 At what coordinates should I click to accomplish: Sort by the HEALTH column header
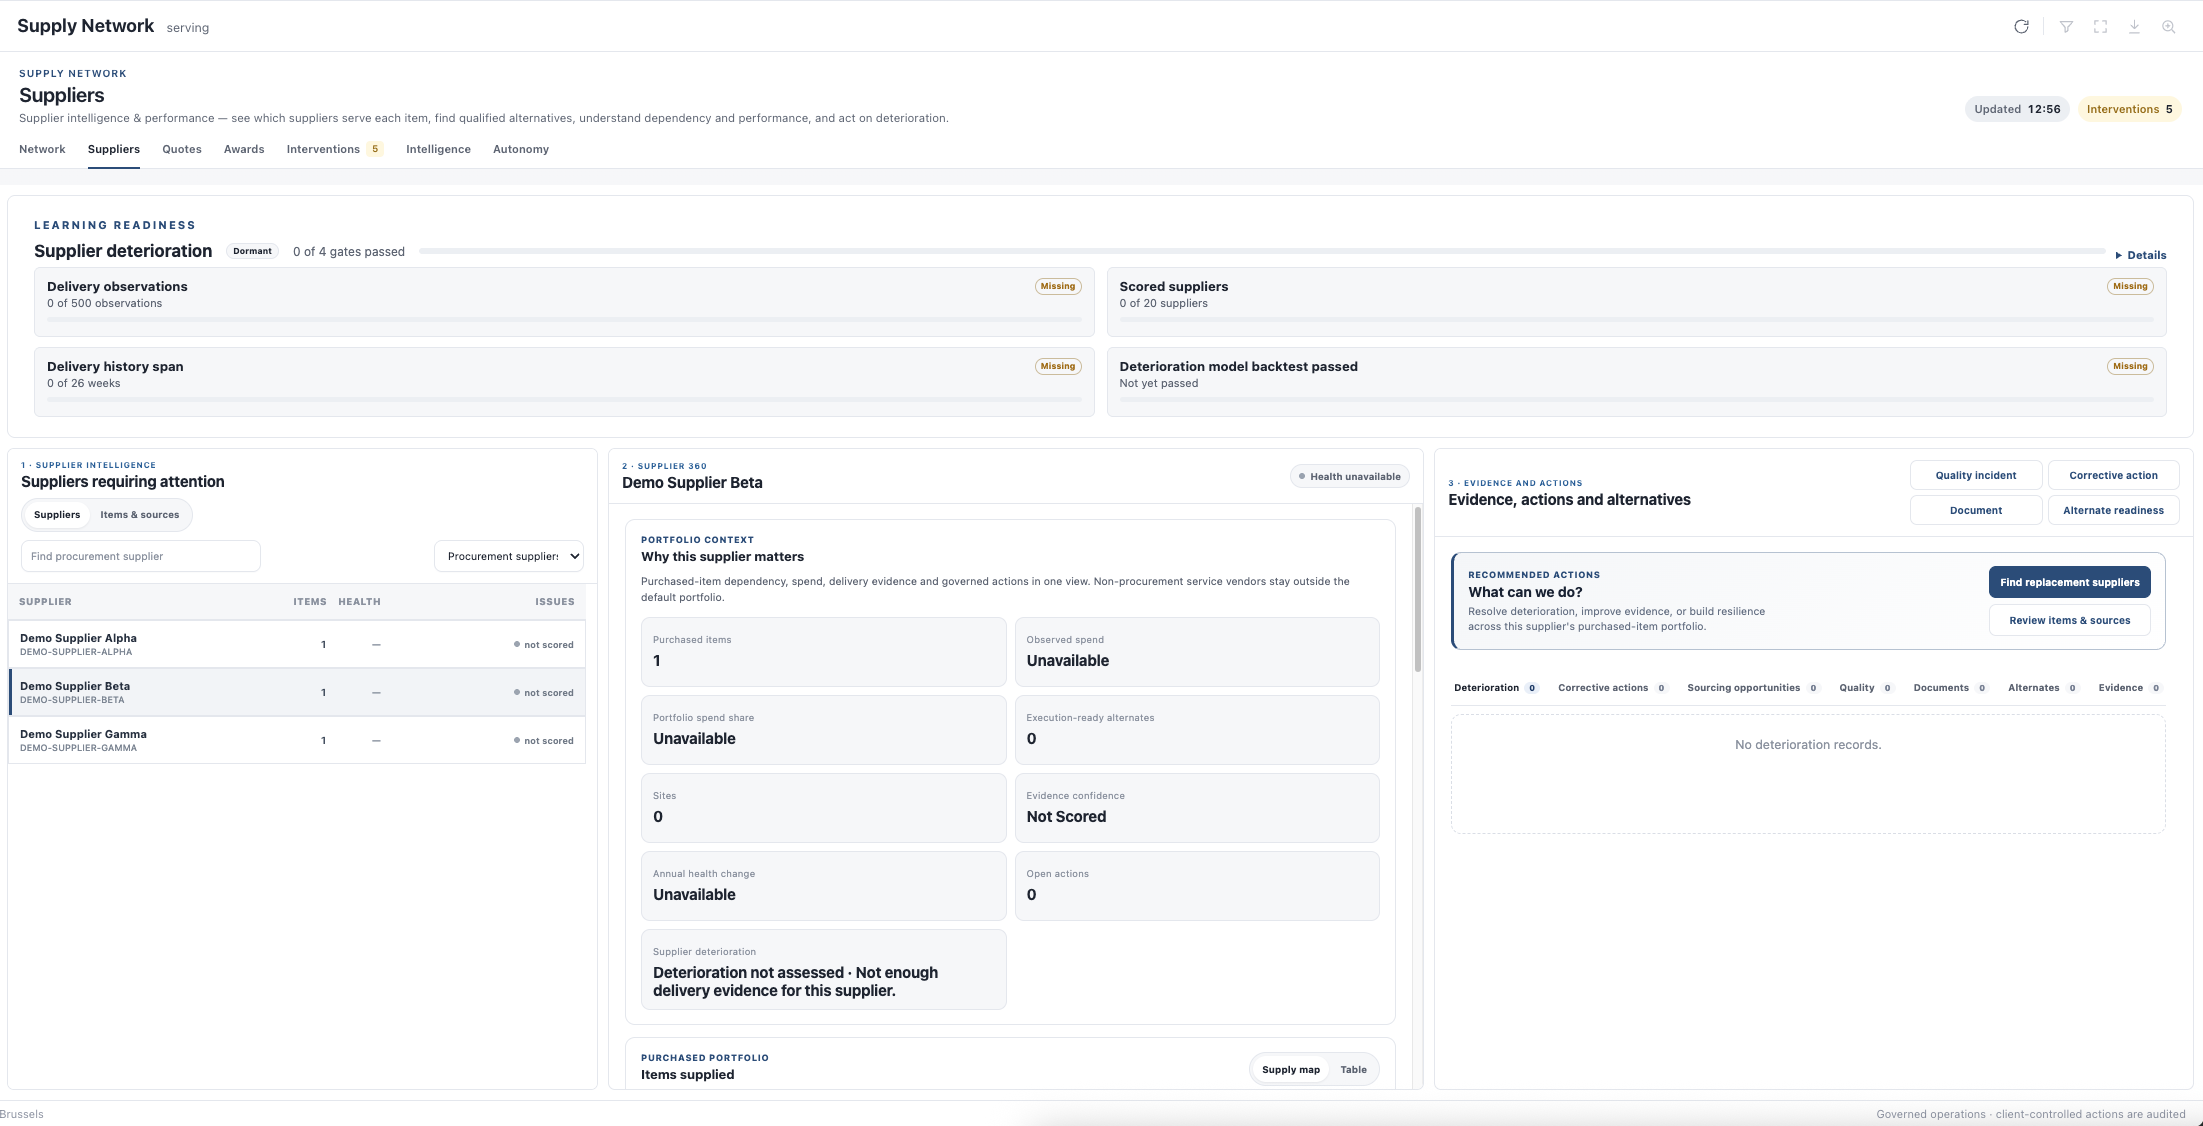(359, 602)
